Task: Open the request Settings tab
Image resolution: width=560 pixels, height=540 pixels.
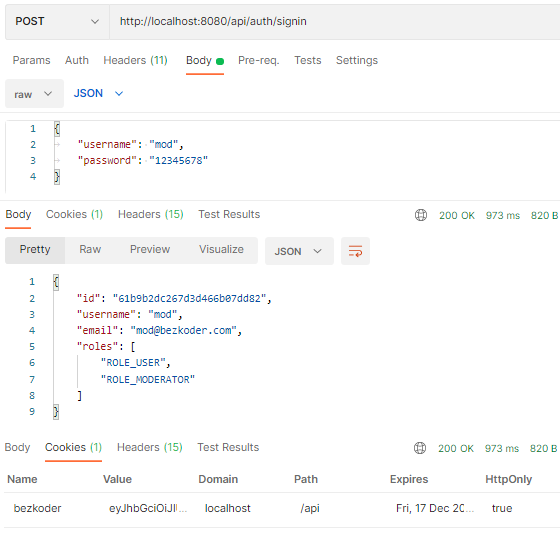Action: 357,60
